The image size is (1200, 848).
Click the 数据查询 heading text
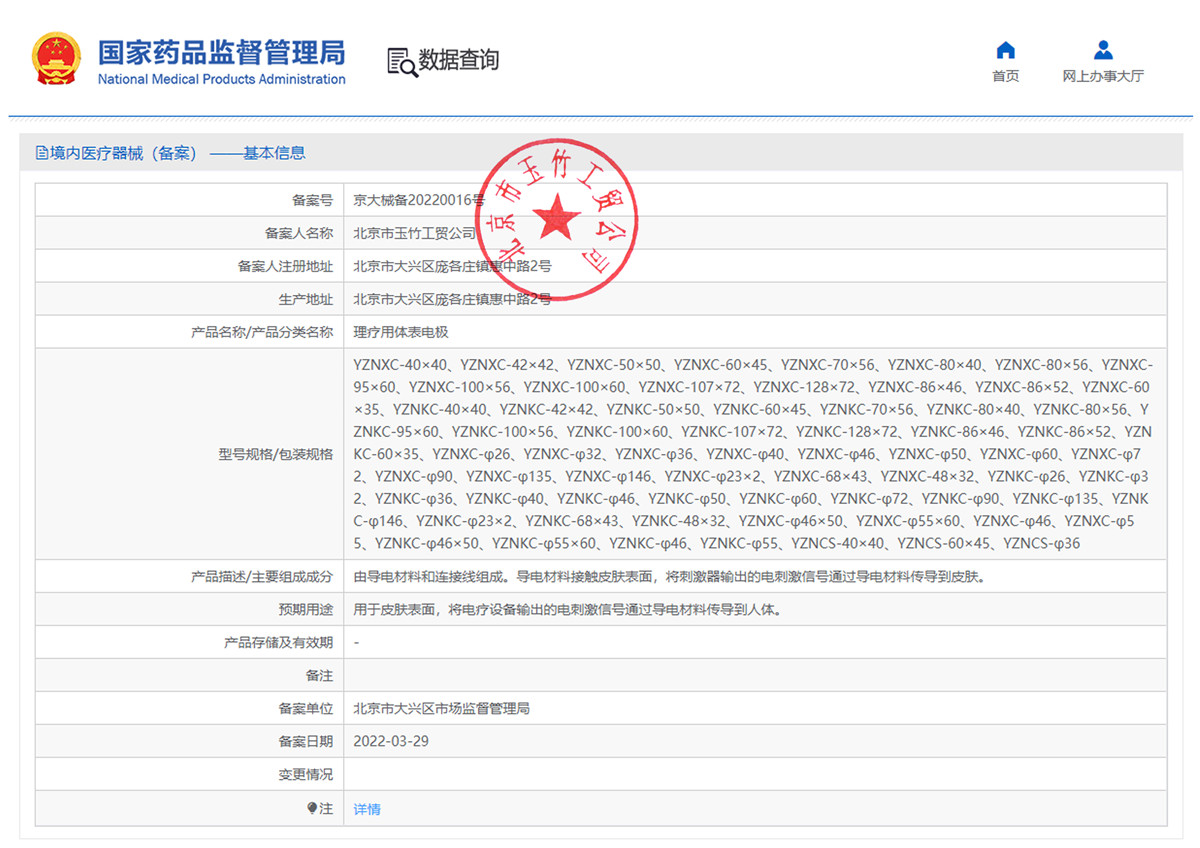pyautogui.click(x=458, y=60)
